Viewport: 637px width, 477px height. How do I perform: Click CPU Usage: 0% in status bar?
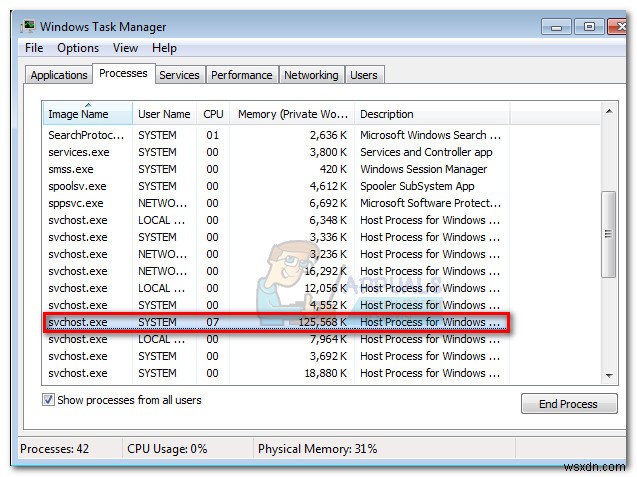click(167, 449)
